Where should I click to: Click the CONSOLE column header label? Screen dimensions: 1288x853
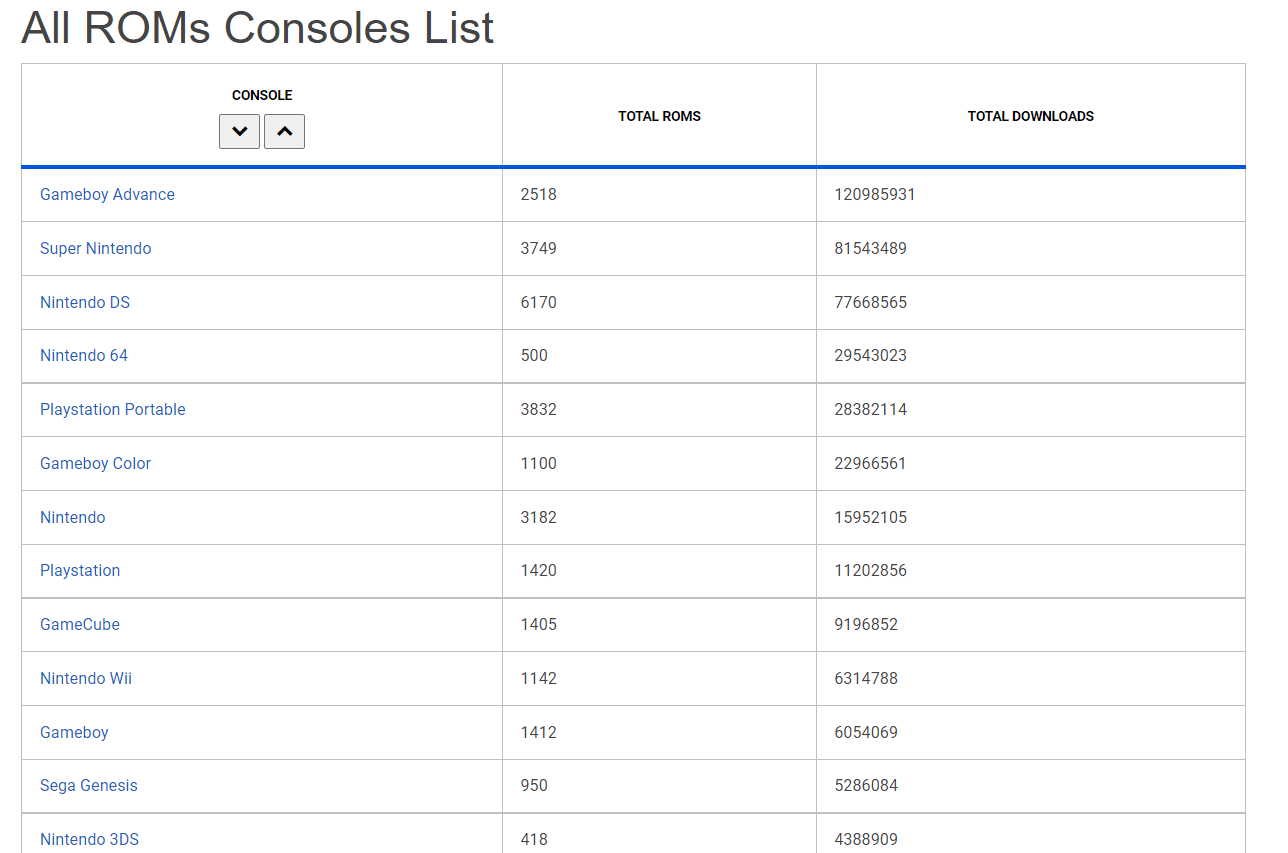pyautogui.click(x=262, y=95)
